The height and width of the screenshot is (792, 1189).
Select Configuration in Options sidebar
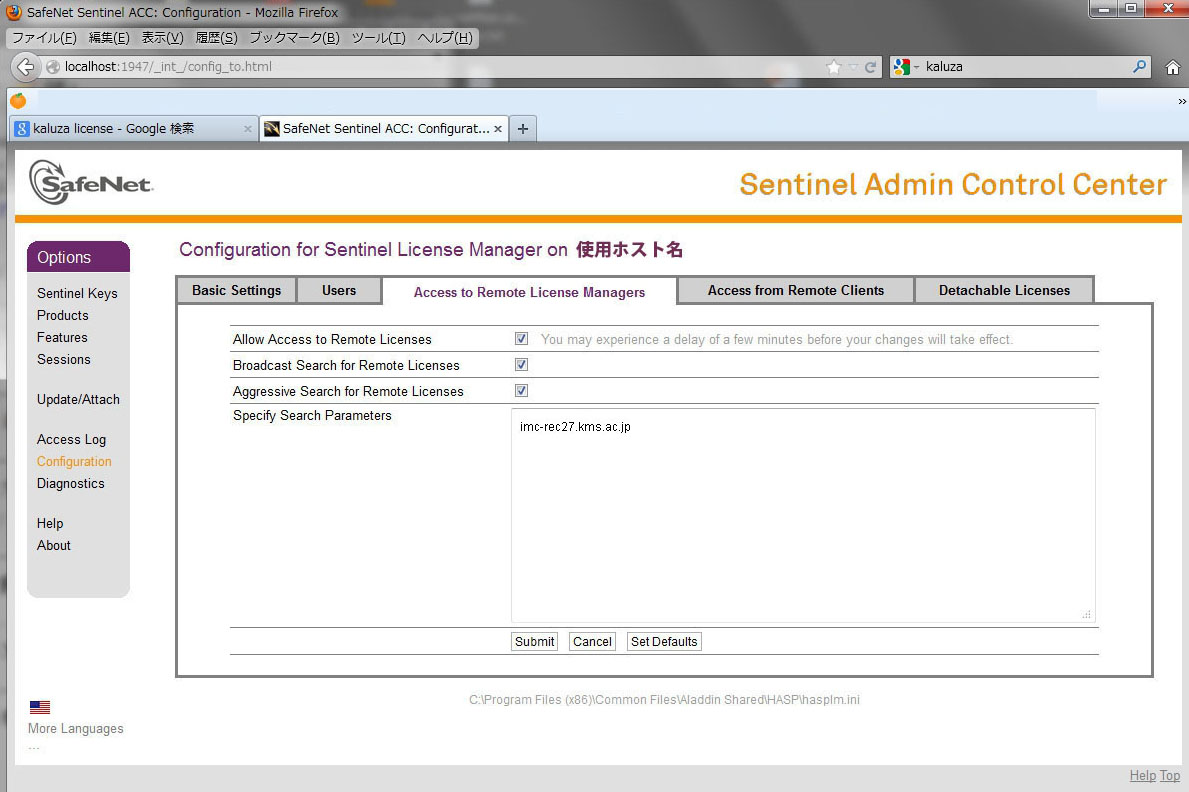pos(74,462)
